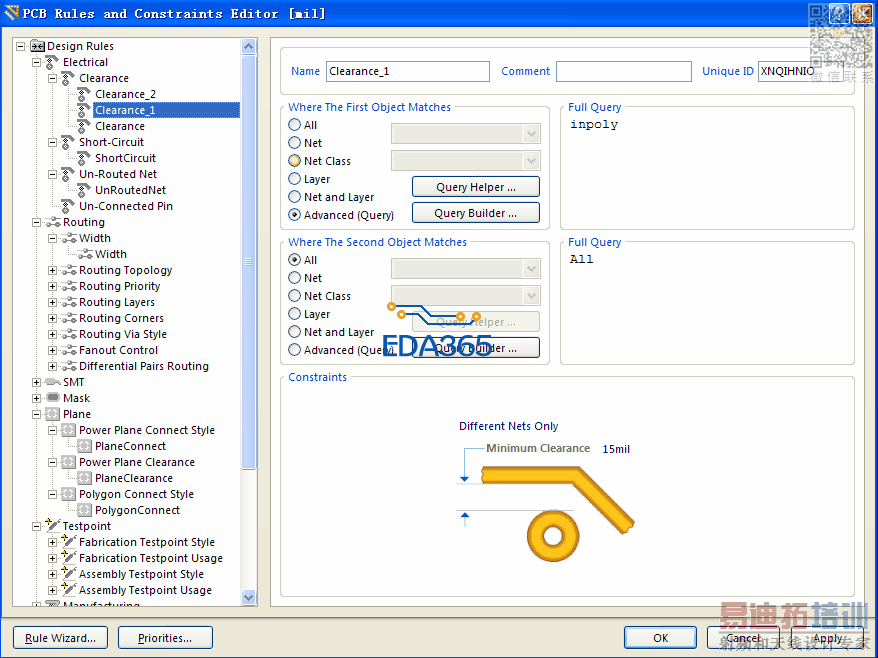Collapse the Short-Circuit node
The image size is (878, 658).
[53, 142]
